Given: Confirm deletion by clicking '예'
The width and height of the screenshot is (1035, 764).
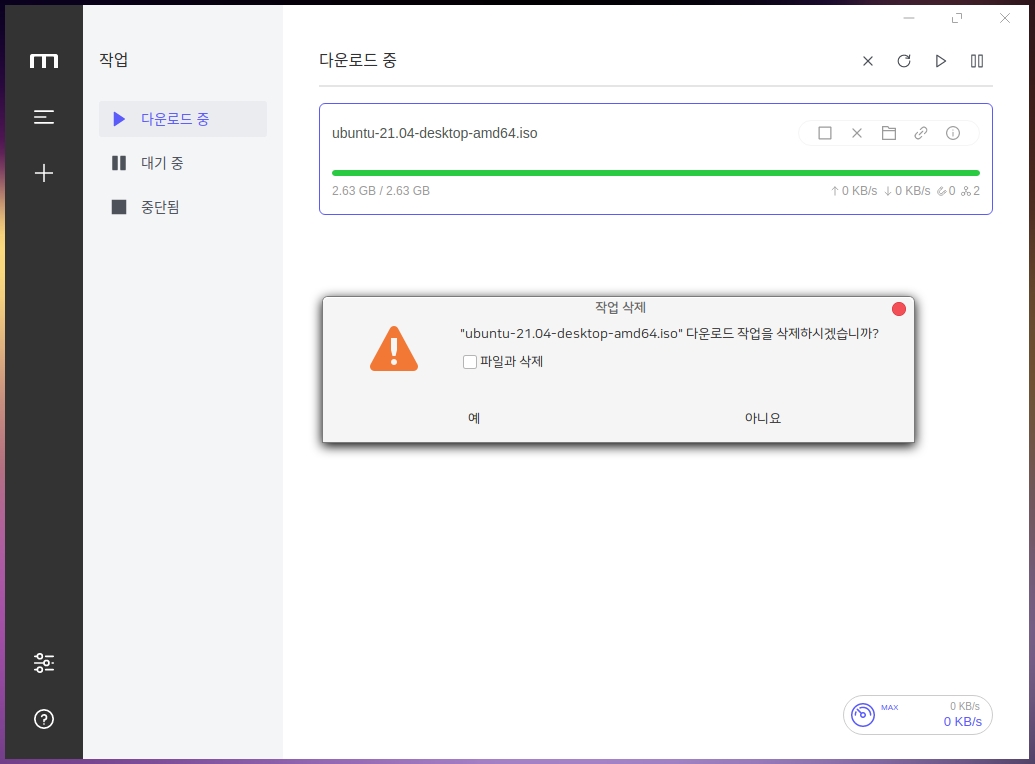Looking at the screenshot, I should [x=474, y=418].
